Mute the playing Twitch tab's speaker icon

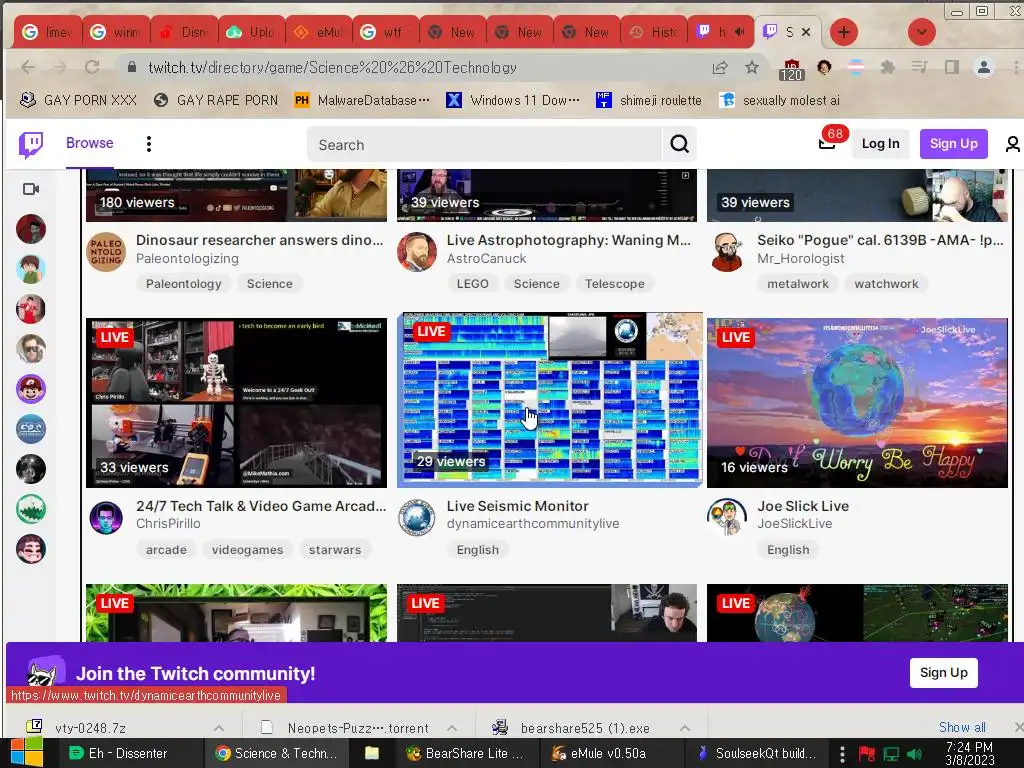point(739,31)
